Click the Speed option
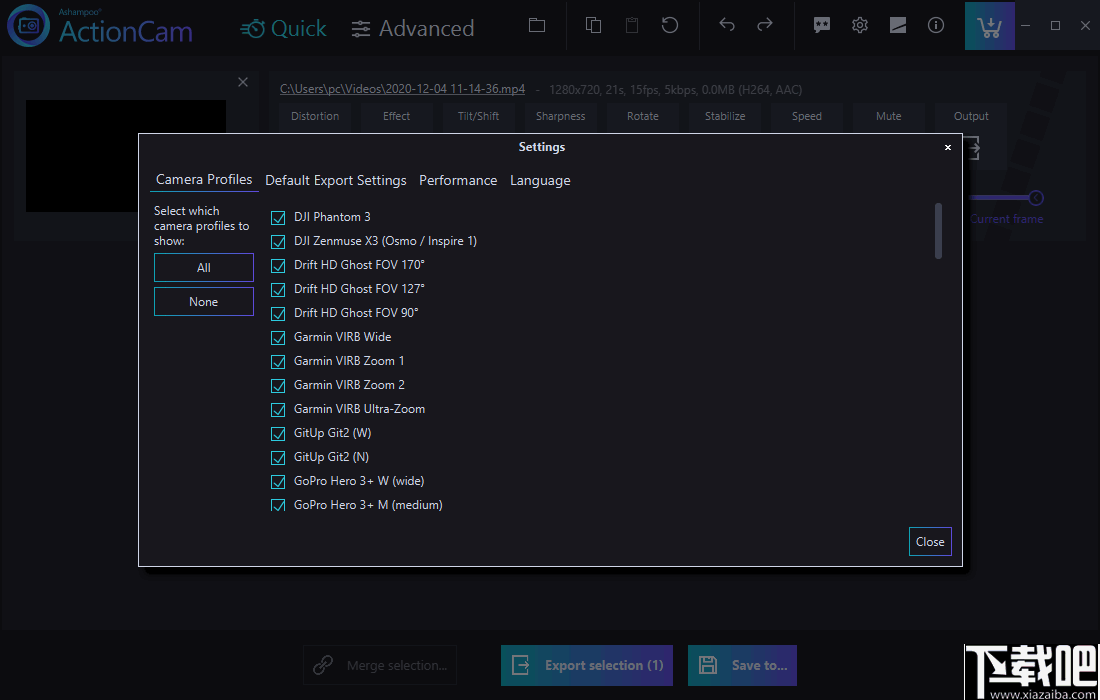 point(807,116)
